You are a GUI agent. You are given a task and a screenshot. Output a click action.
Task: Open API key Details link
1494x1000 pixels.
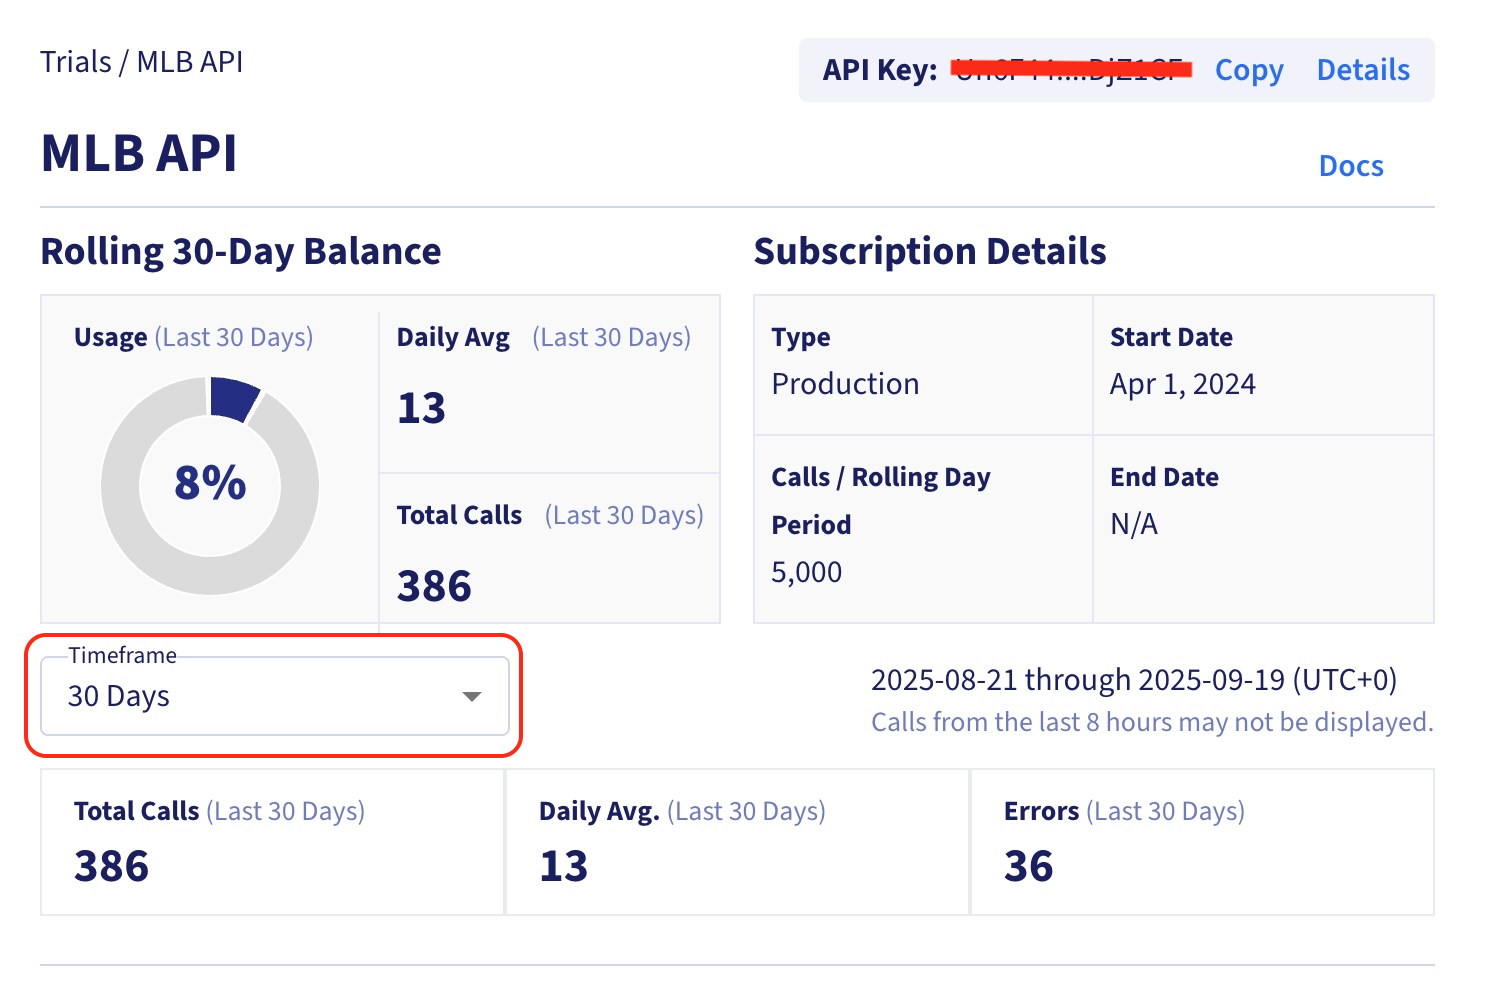[x=1363, y=70]
